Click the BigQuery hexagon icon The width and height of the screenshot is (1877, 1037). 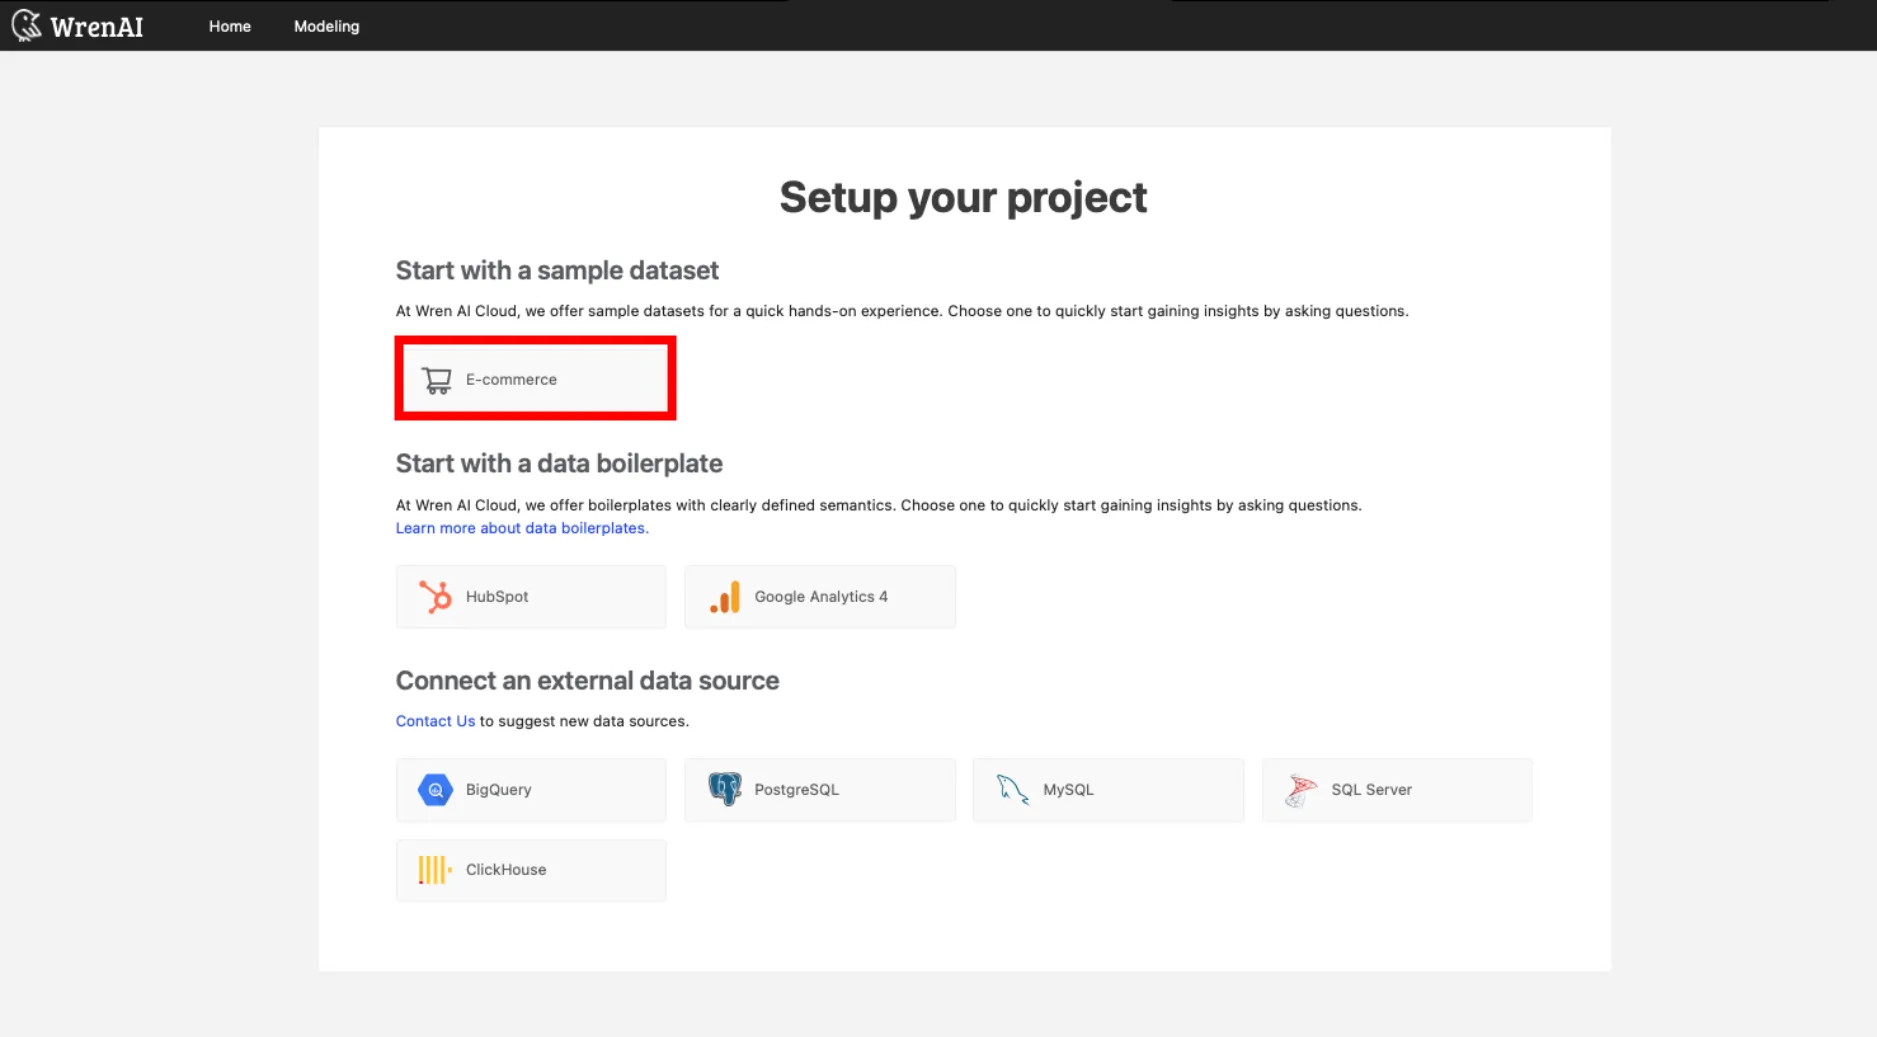pos(435,790)
